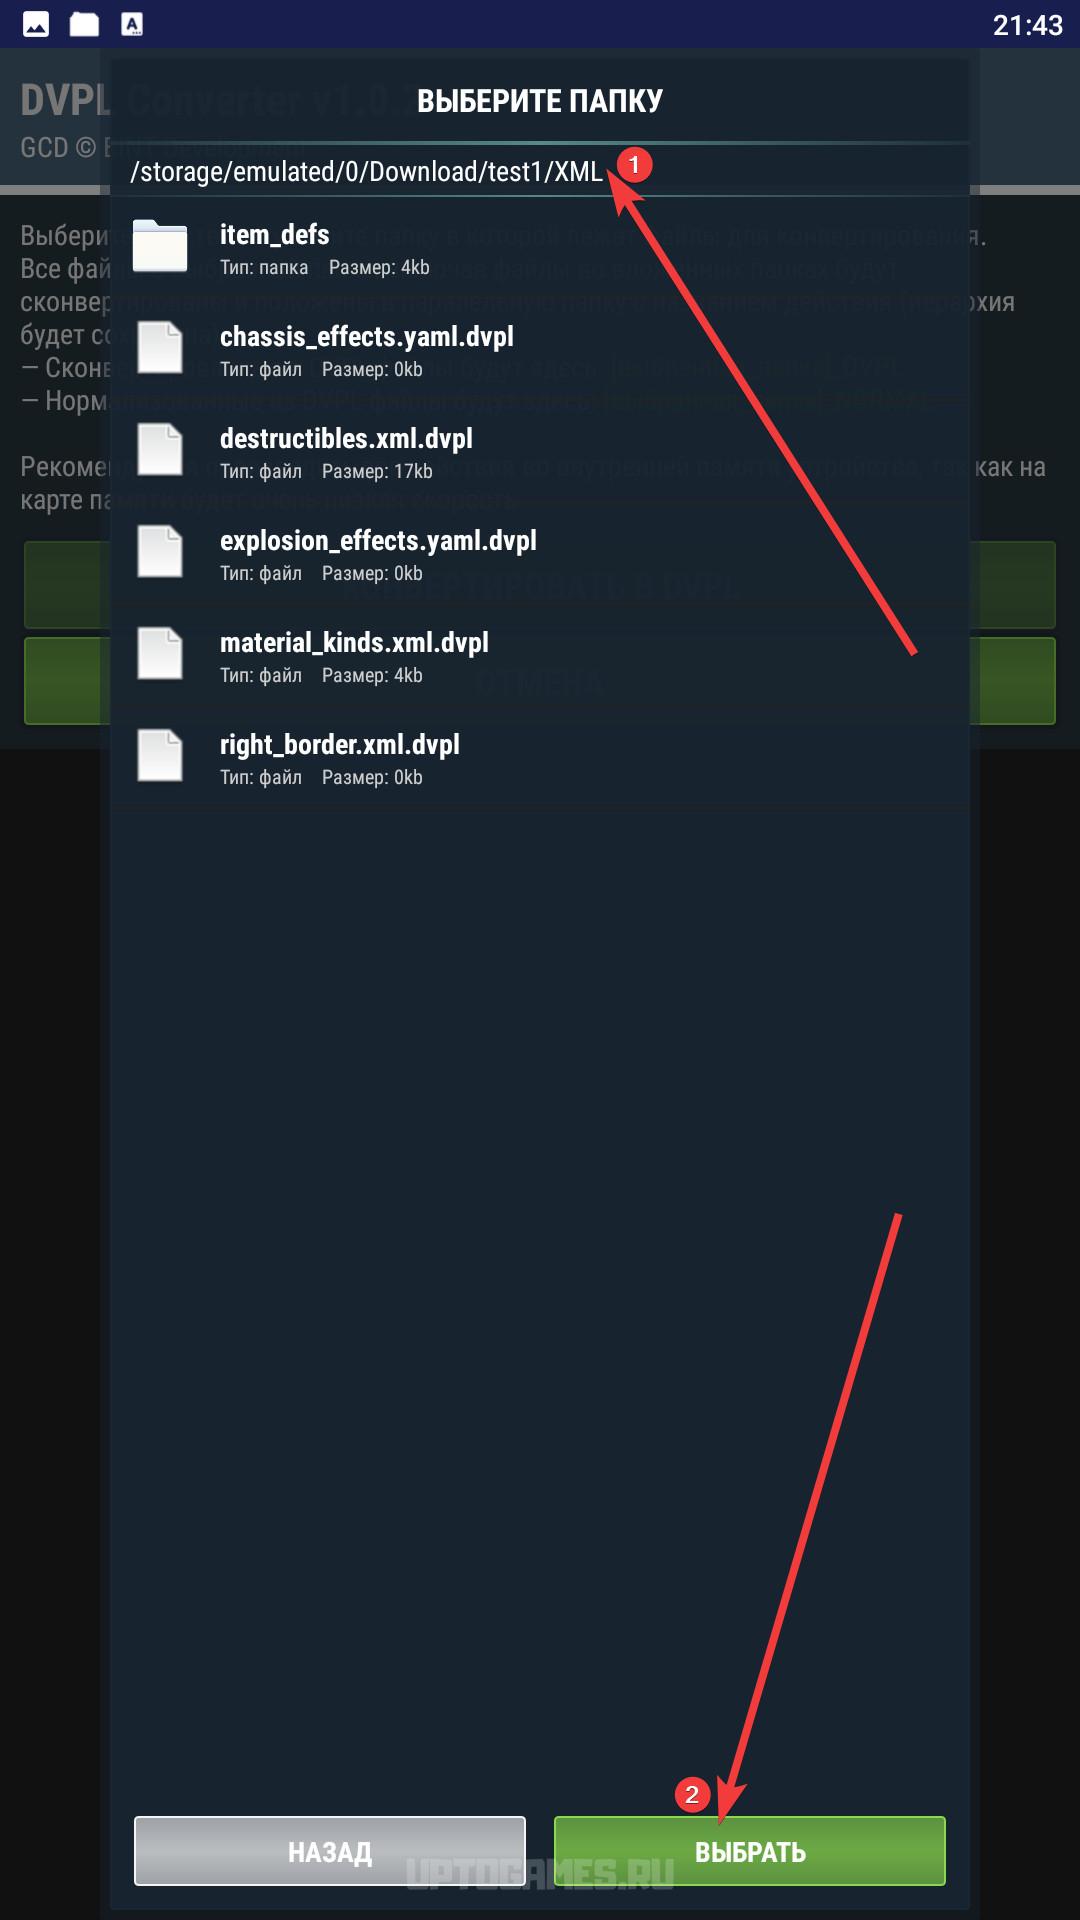1080x1920 pixels.
Task: Tap the keyboard language icon in status bar
Action: coord(132,24)
